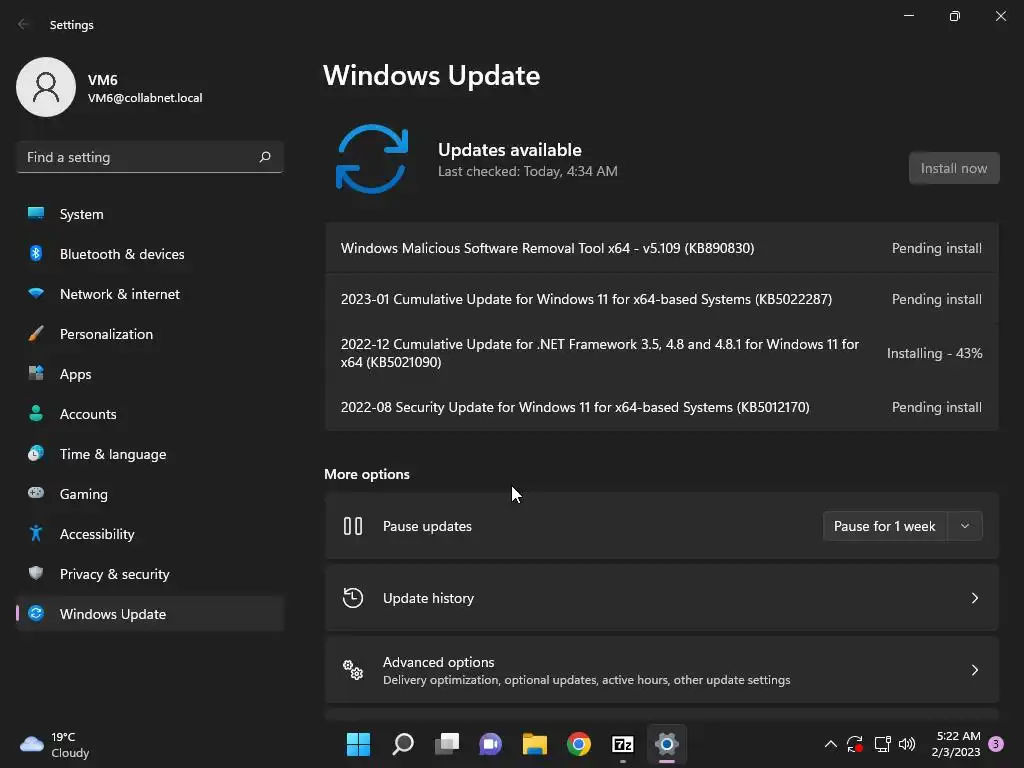
Task: Select System in the sidebar
Action: [x=150, y=214]
